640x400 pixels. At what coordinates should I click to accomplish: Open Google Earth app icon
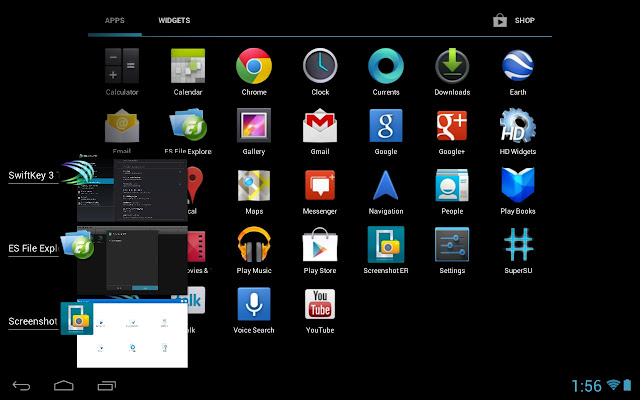click(x=518, y=67)
